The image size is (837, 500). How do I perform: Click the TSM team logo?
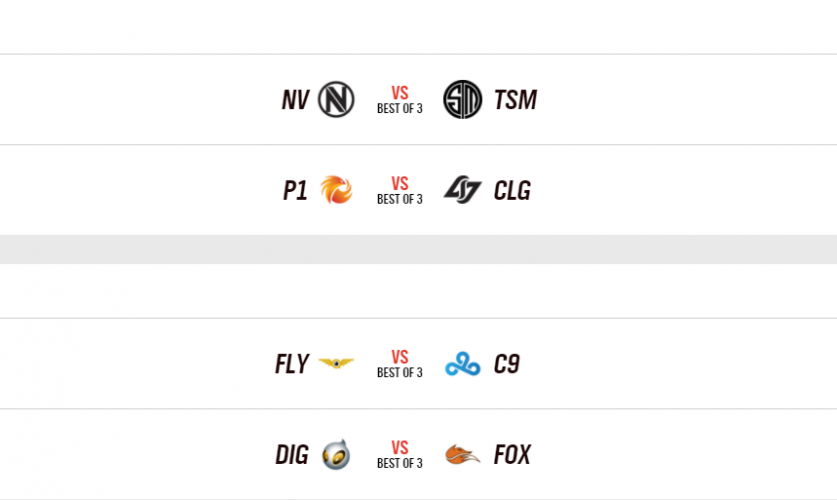pos(462,100)
